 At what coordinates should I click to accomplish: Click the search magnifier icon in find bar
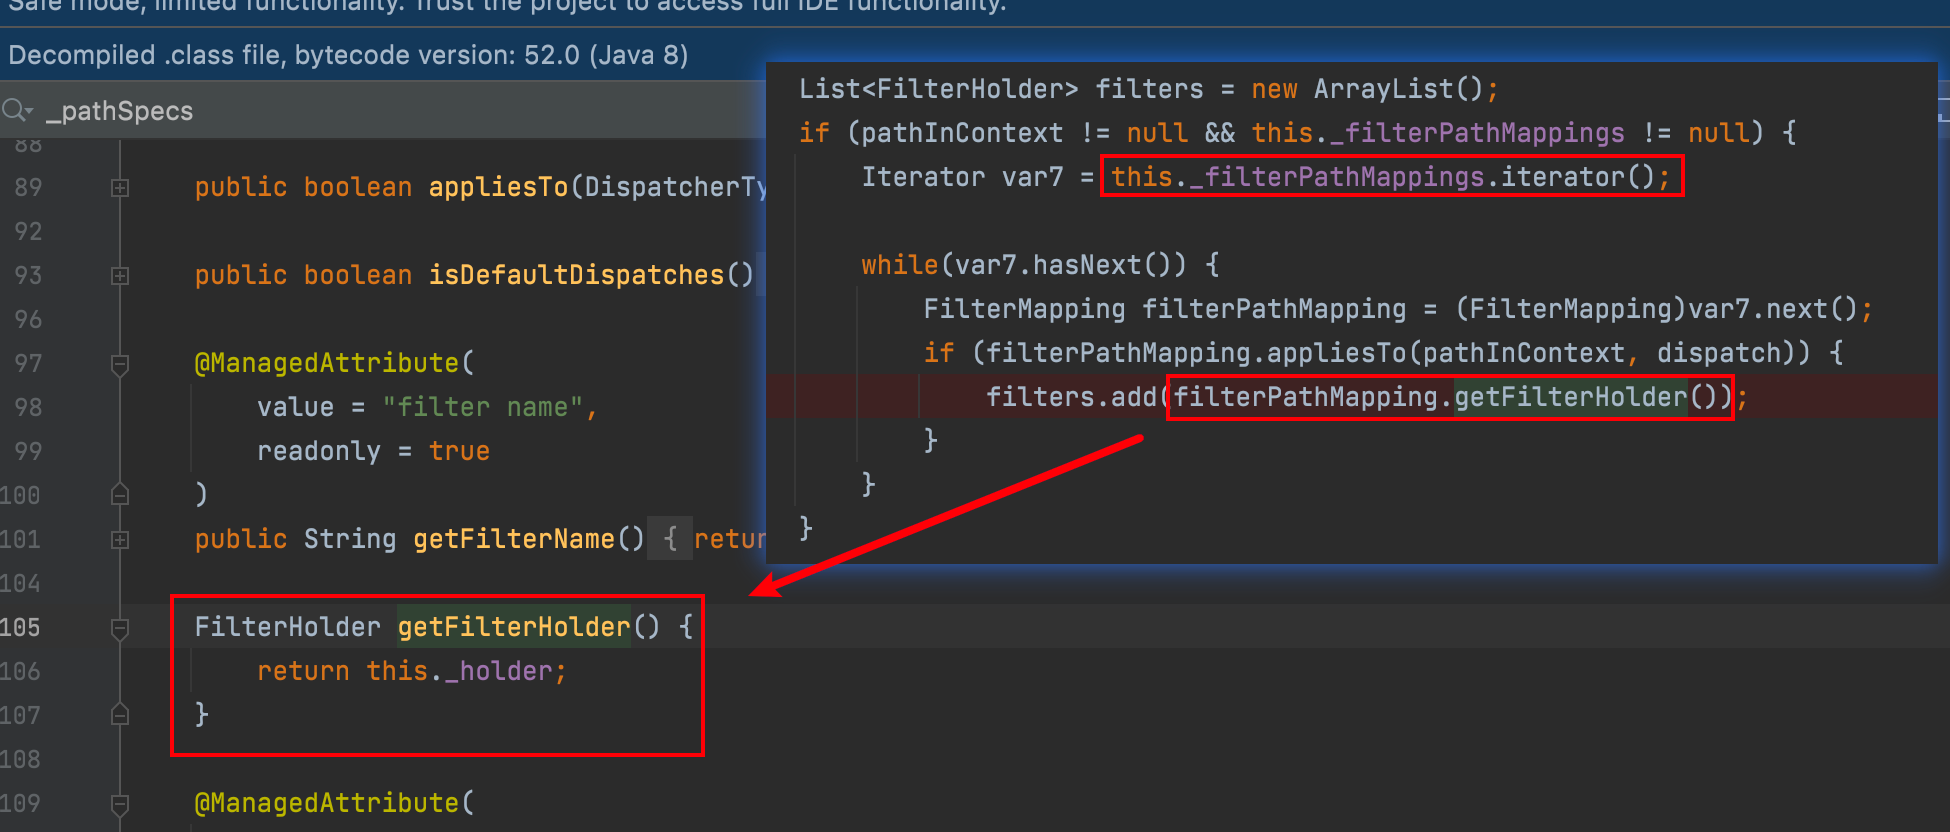[16, 110]
